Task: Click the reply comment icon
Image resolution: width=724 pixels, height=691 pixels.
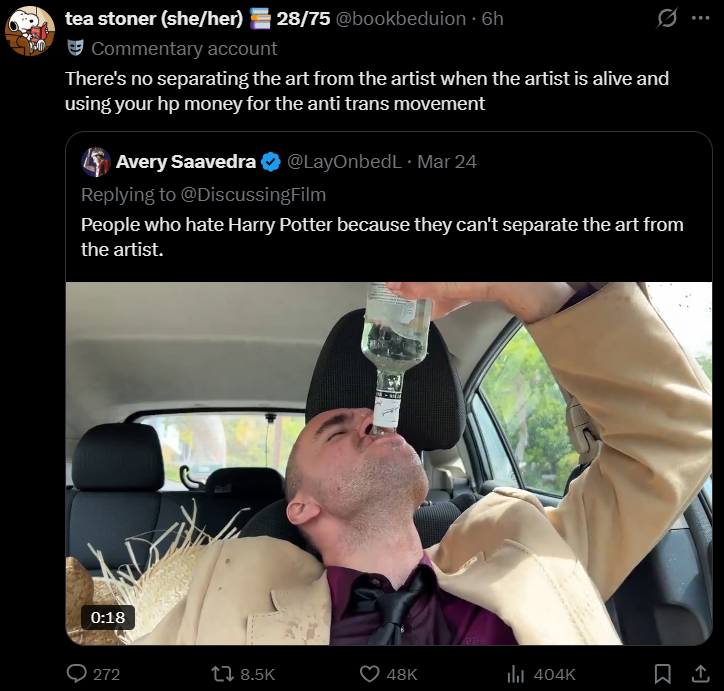Action: [x=79, y=674]
